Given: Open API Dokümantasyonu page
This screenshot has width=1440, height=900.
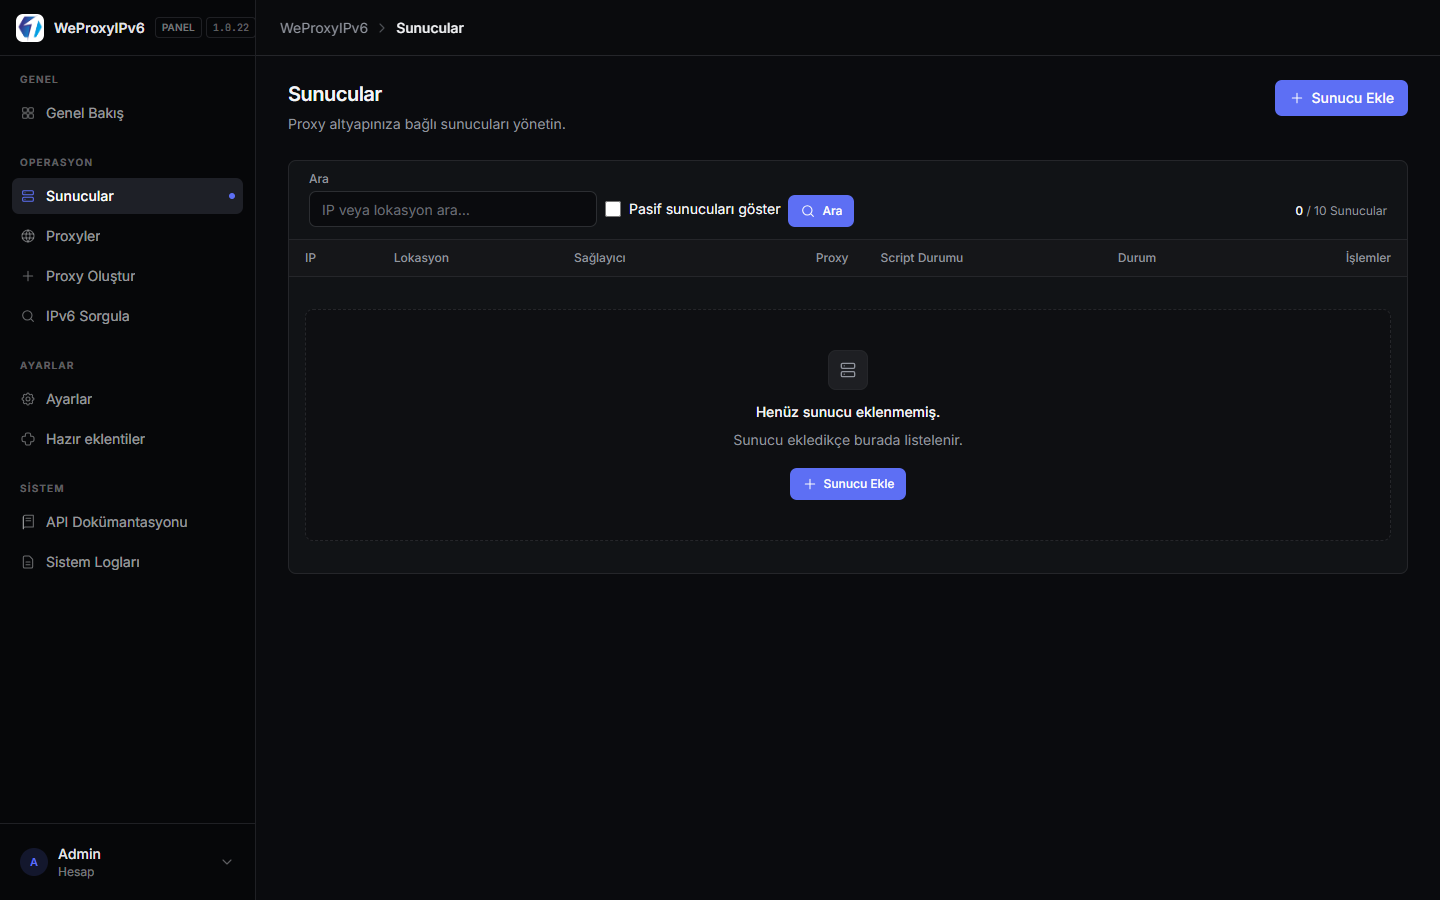Looking at the screenshot, I should [127, 522].
